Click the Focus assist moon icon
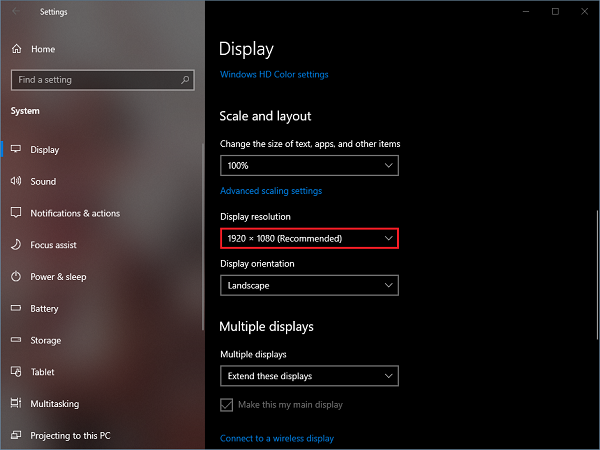600x450 pixels. tap(16, 245)
